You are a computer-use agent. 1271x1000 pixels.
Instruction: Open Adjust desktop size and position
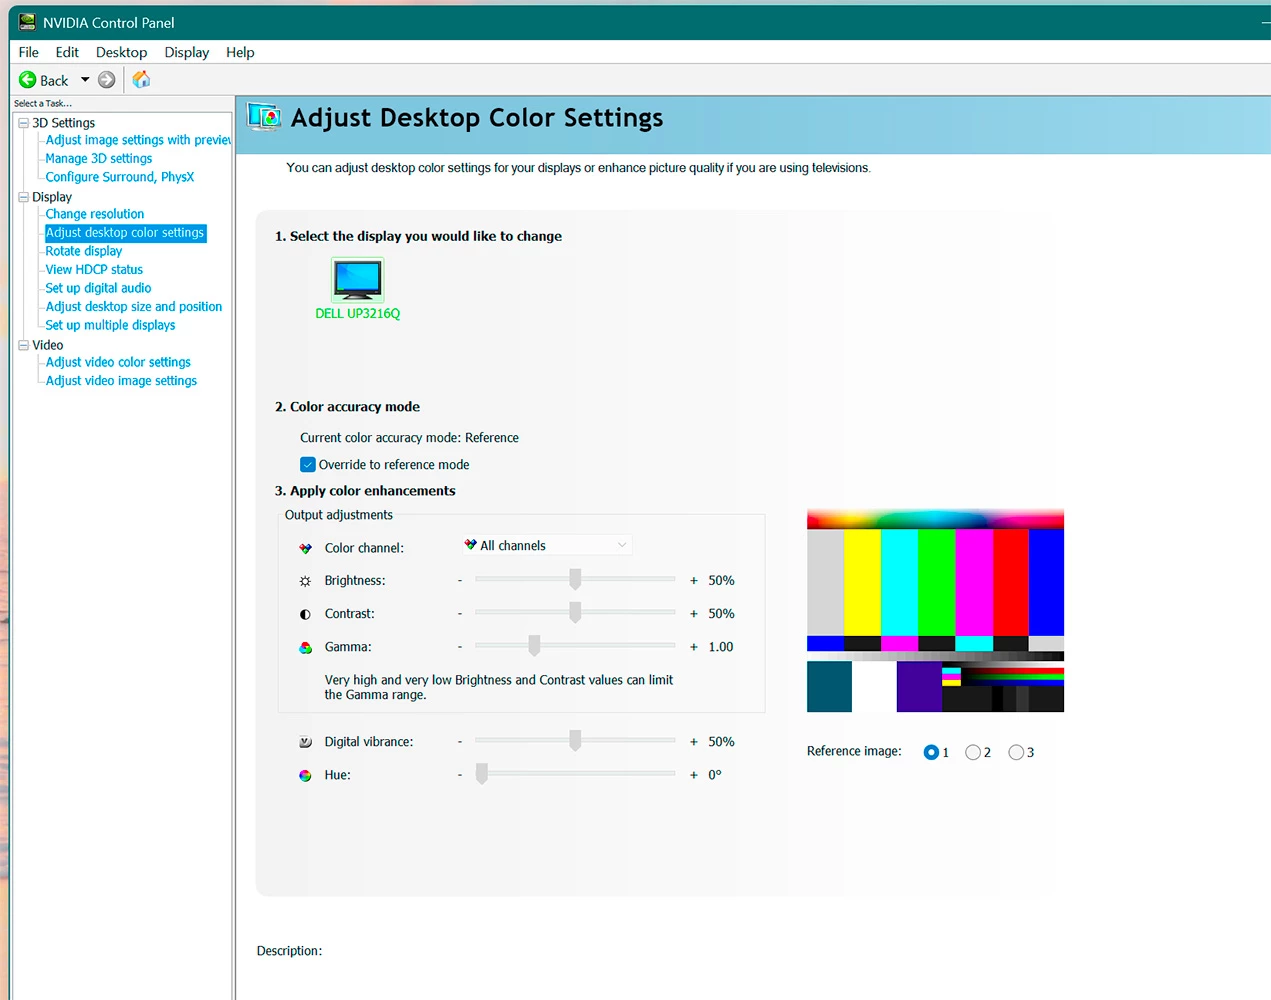click(134, 306)
